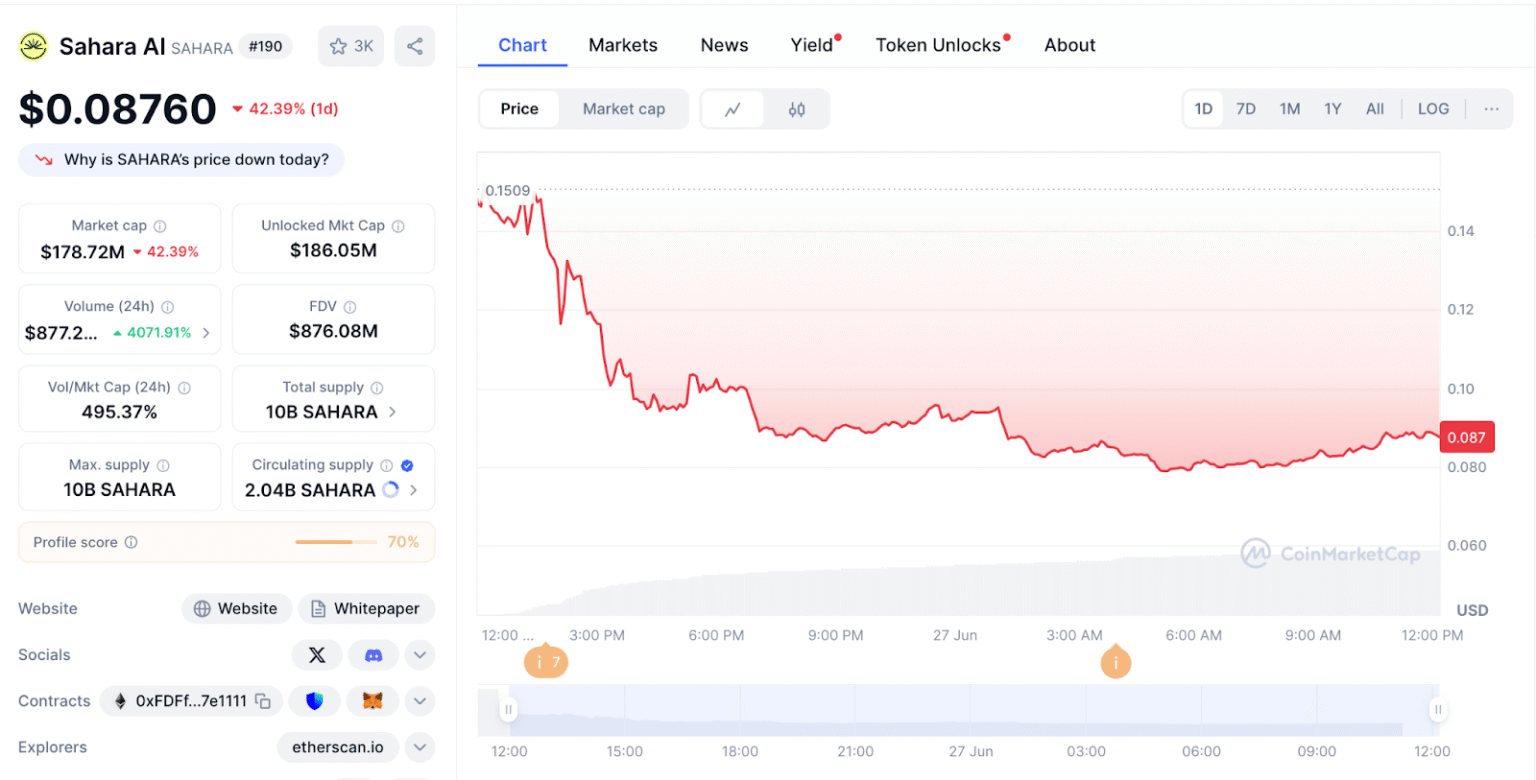
Task: Click the $0.08760 price value
Action: [118, 109]
